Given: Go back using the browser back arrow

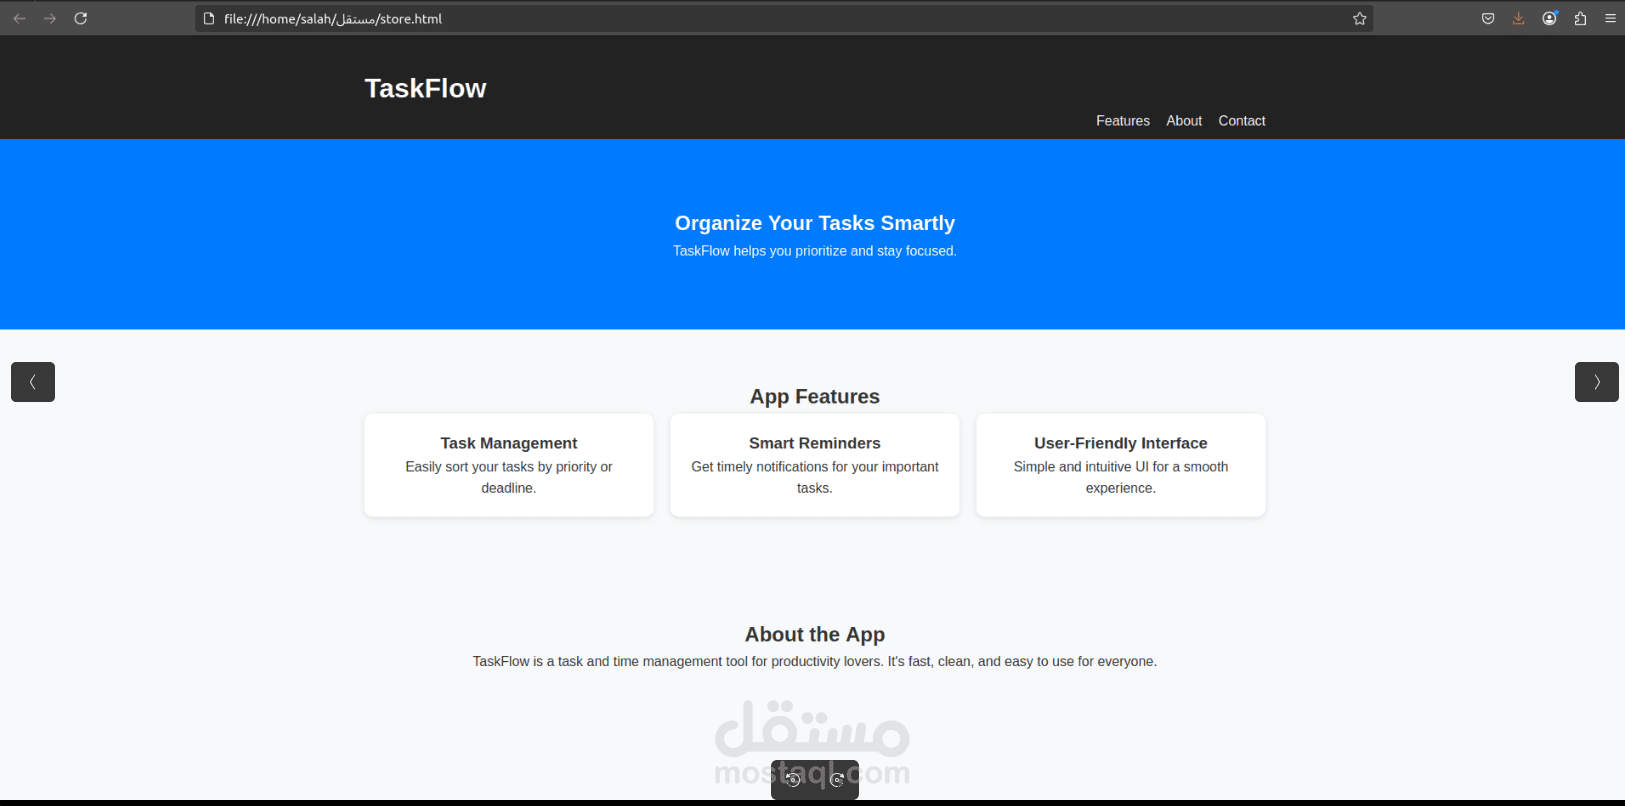Looking at the screenshot, I should tap(19, 18).
